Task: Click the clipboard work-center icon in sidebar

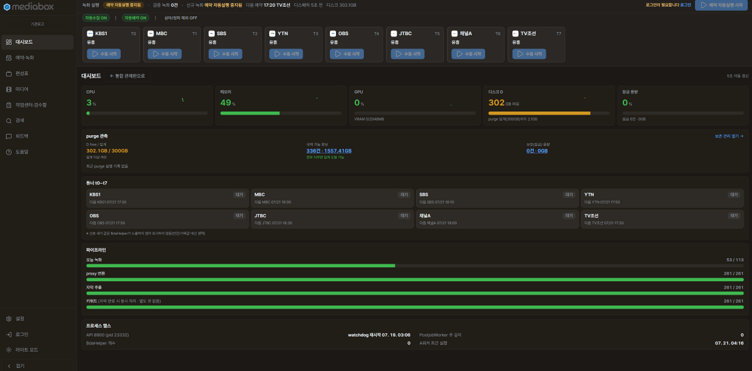Action: tap(9, 104)
